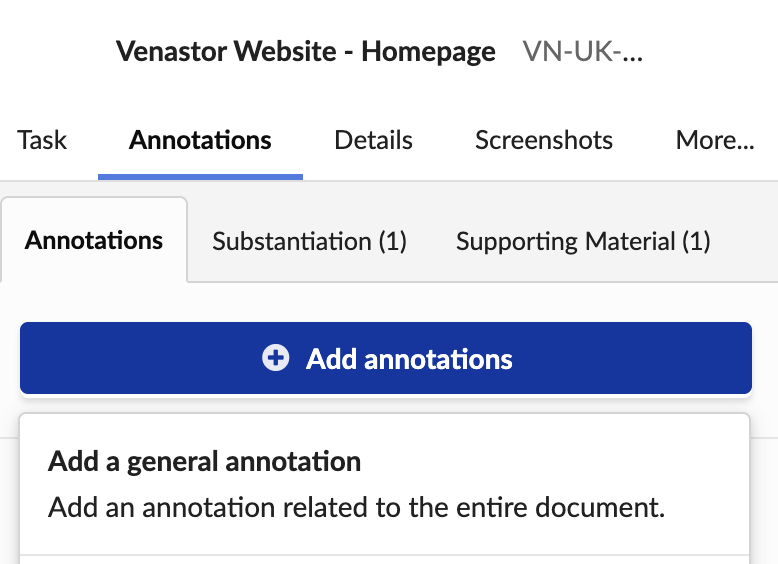The height and width of the screenshot is (564, 778).
Task: Expand the More... tab overflow menu
Action: 714,140
